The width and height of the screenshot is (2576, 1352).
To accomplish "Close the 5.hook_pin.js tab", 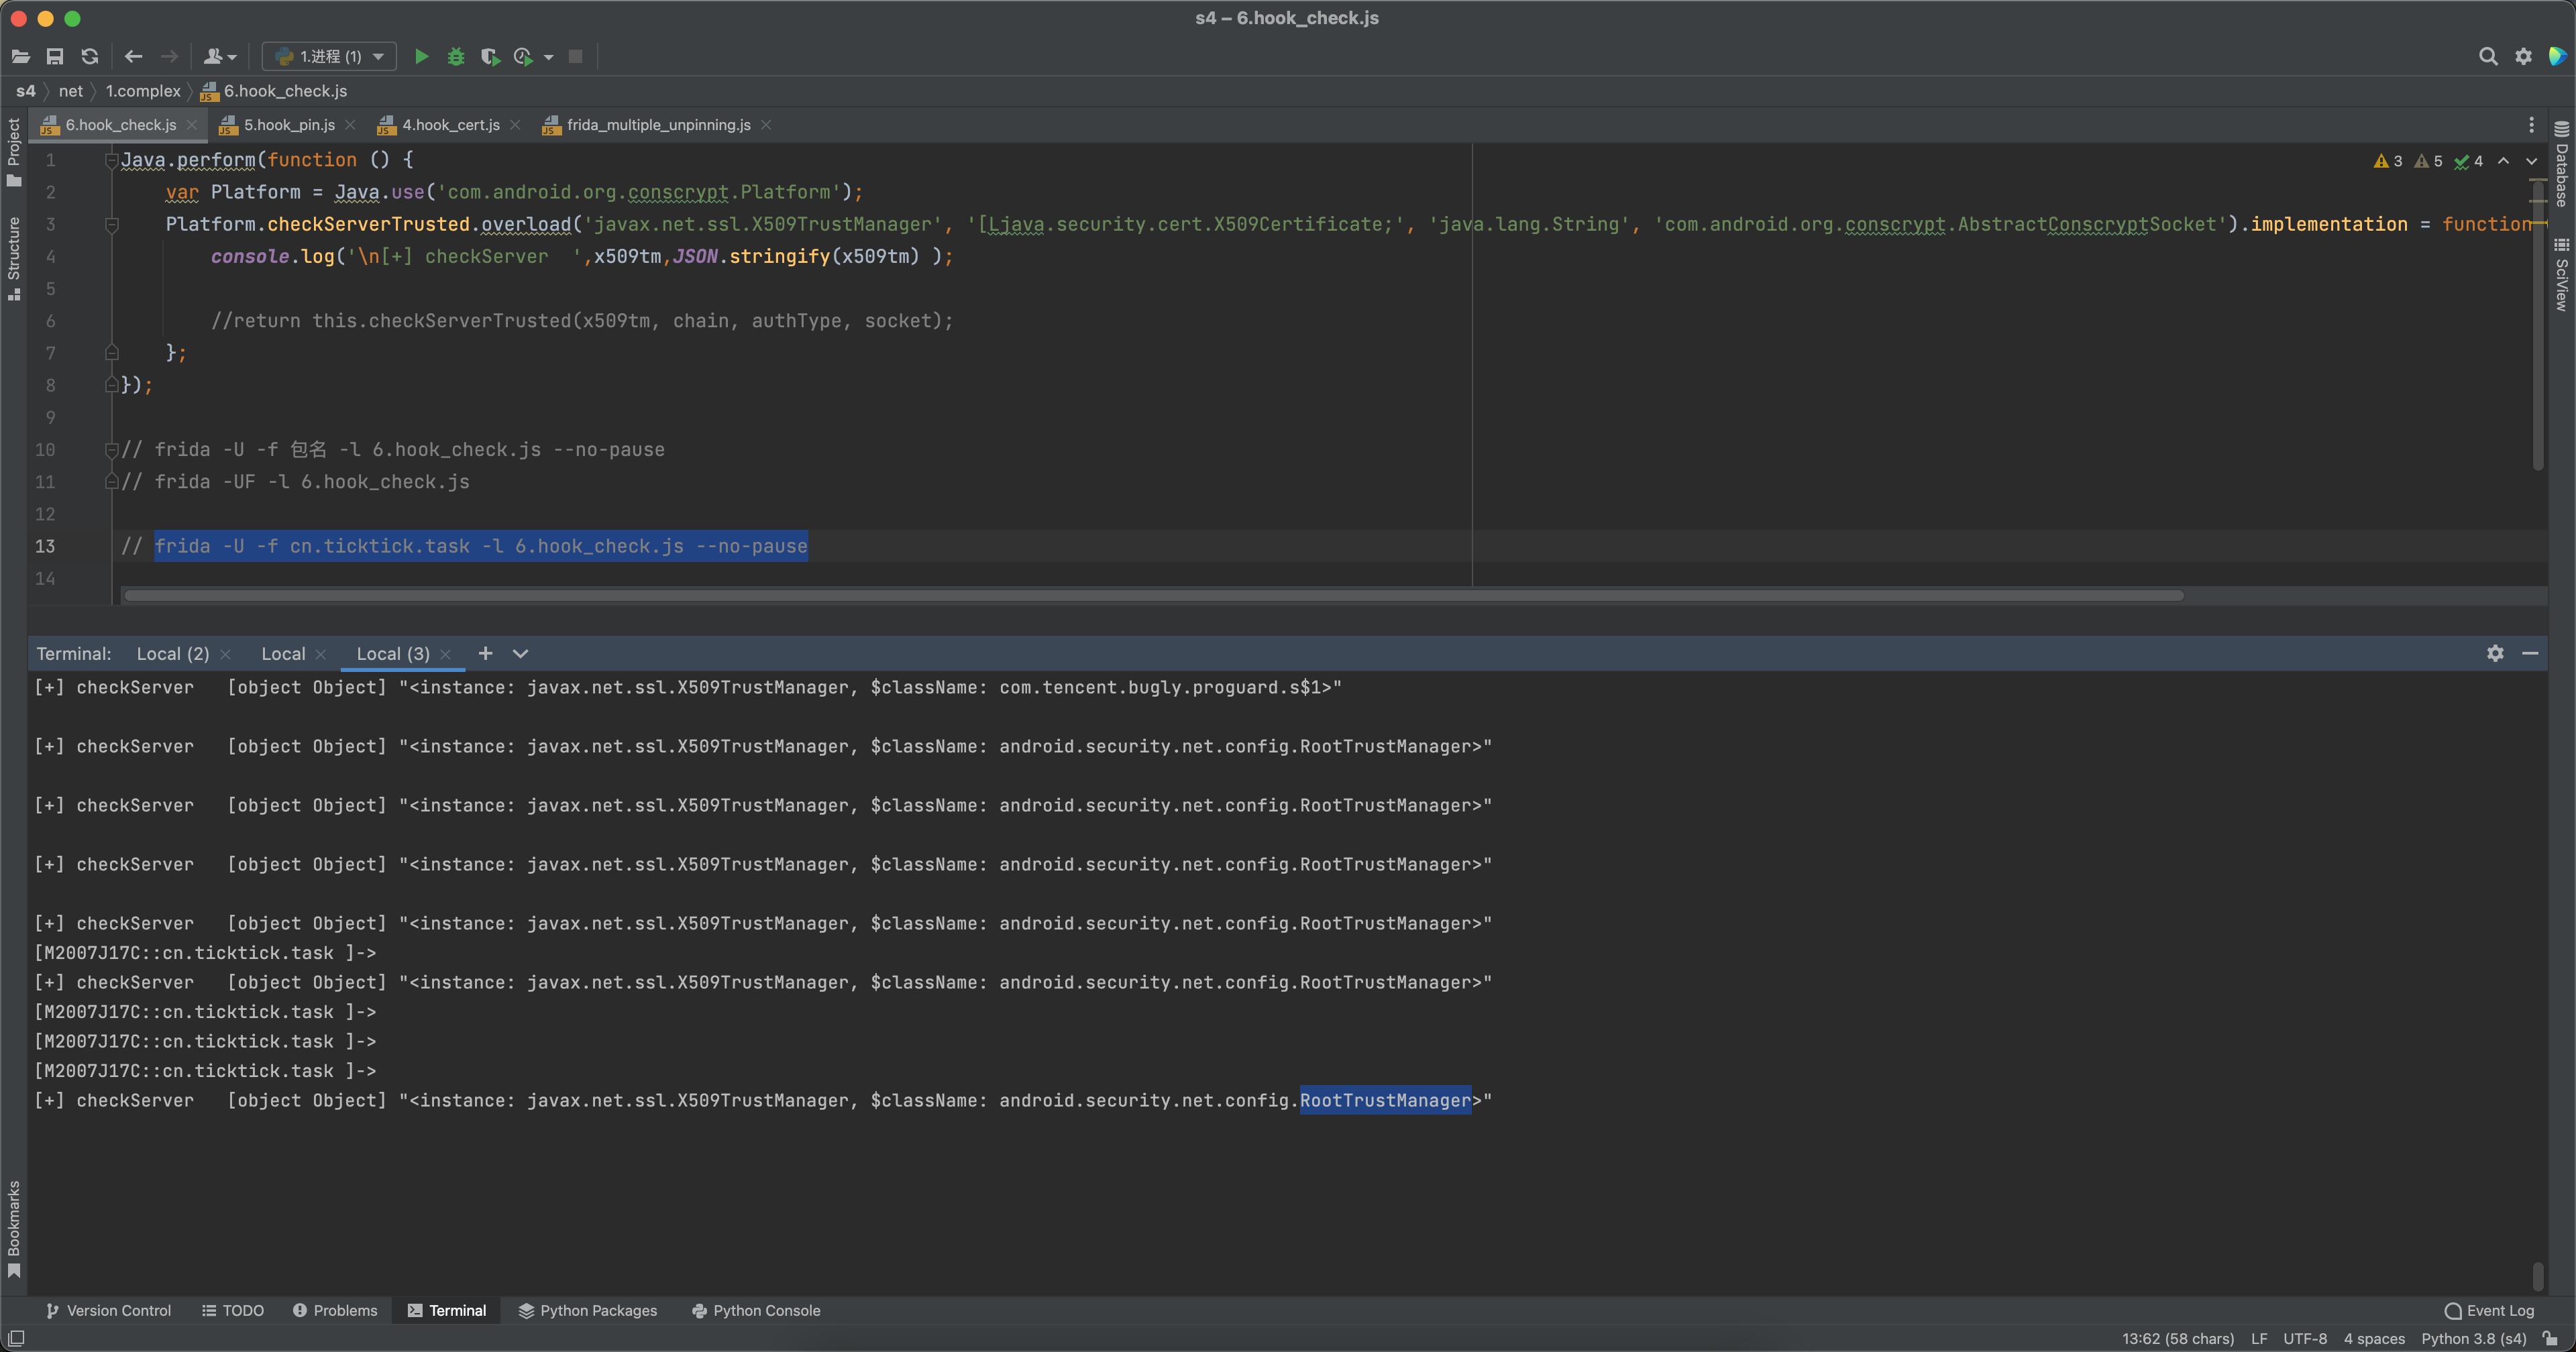I will coord(350,125).
